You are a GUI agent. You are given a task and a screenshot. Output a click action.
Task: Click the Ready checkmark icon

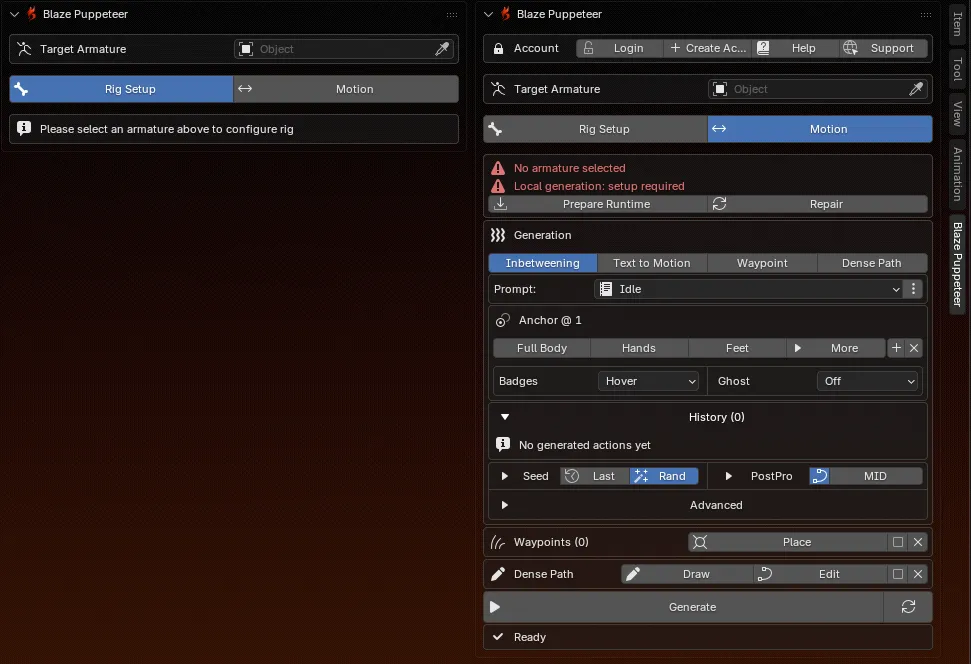coord(498,637)
